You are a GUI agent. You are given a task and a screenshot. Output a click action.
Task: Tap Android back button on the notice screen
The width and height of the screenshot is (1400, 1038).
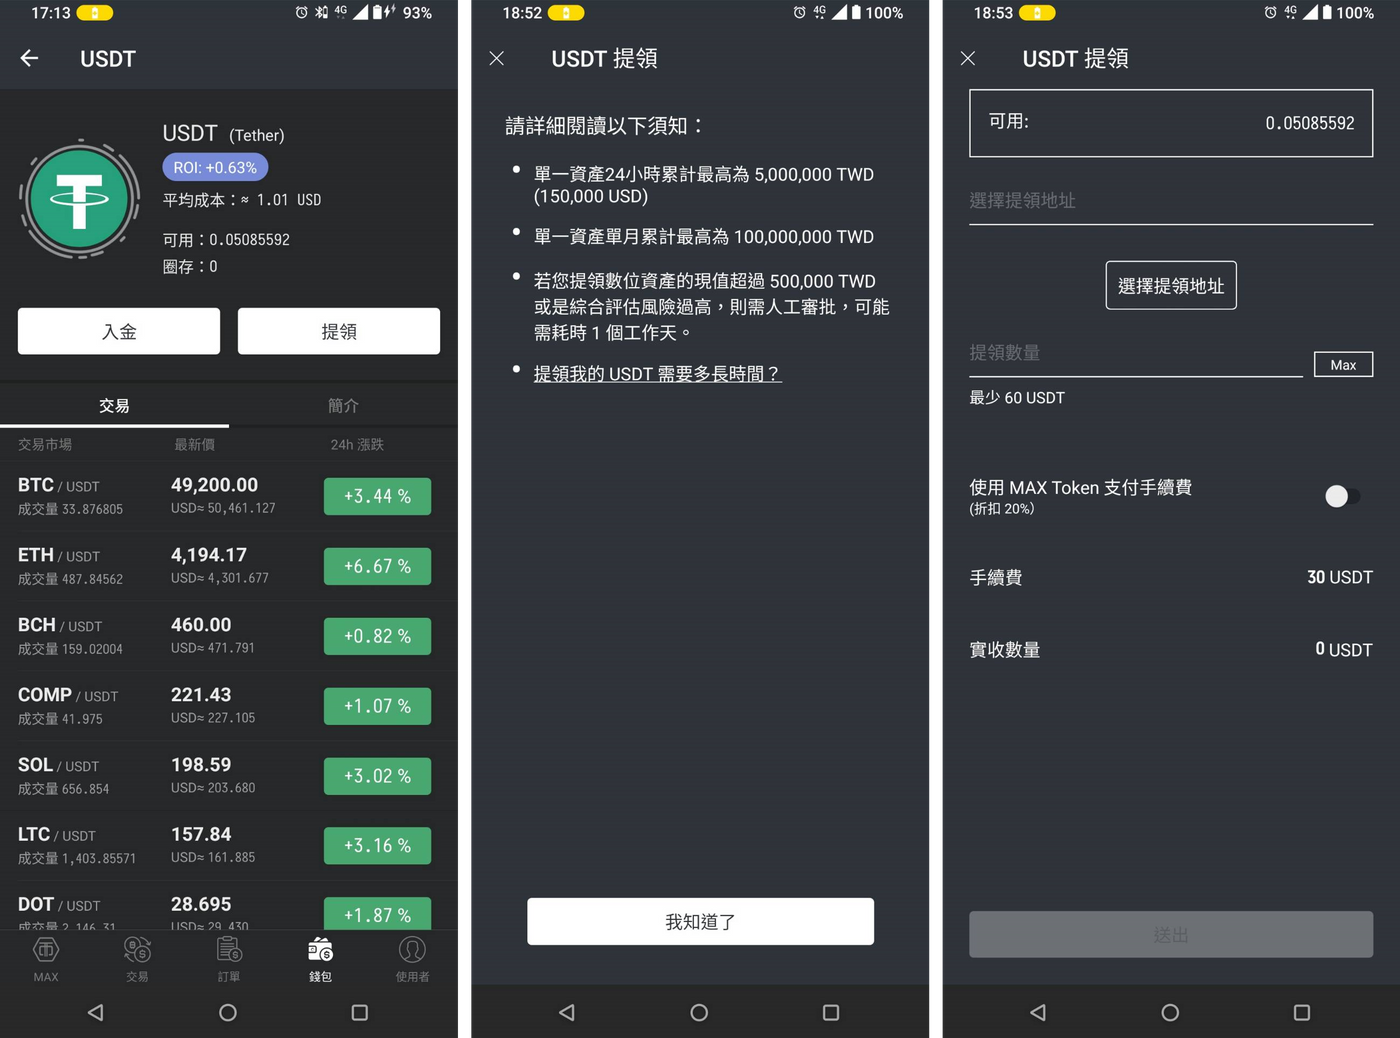tap(567, 1012)
